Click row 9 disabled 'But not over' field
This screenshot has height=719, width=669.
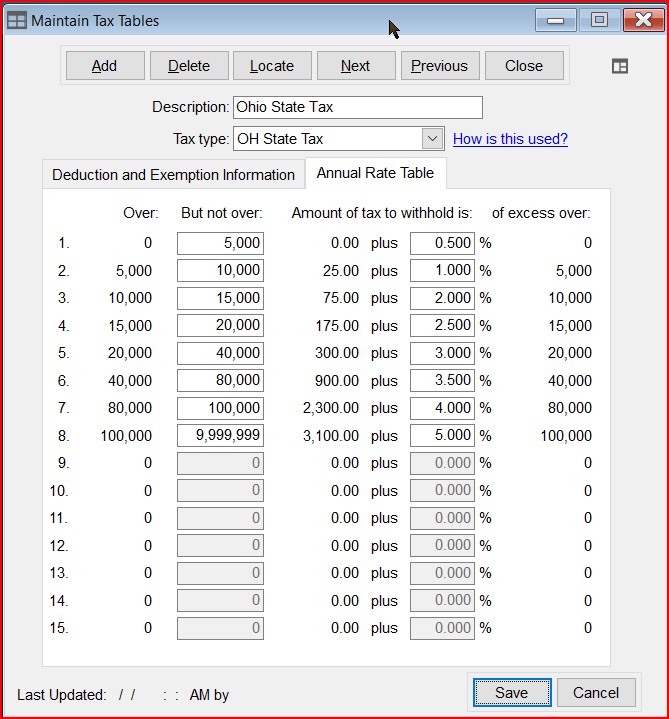221,463
